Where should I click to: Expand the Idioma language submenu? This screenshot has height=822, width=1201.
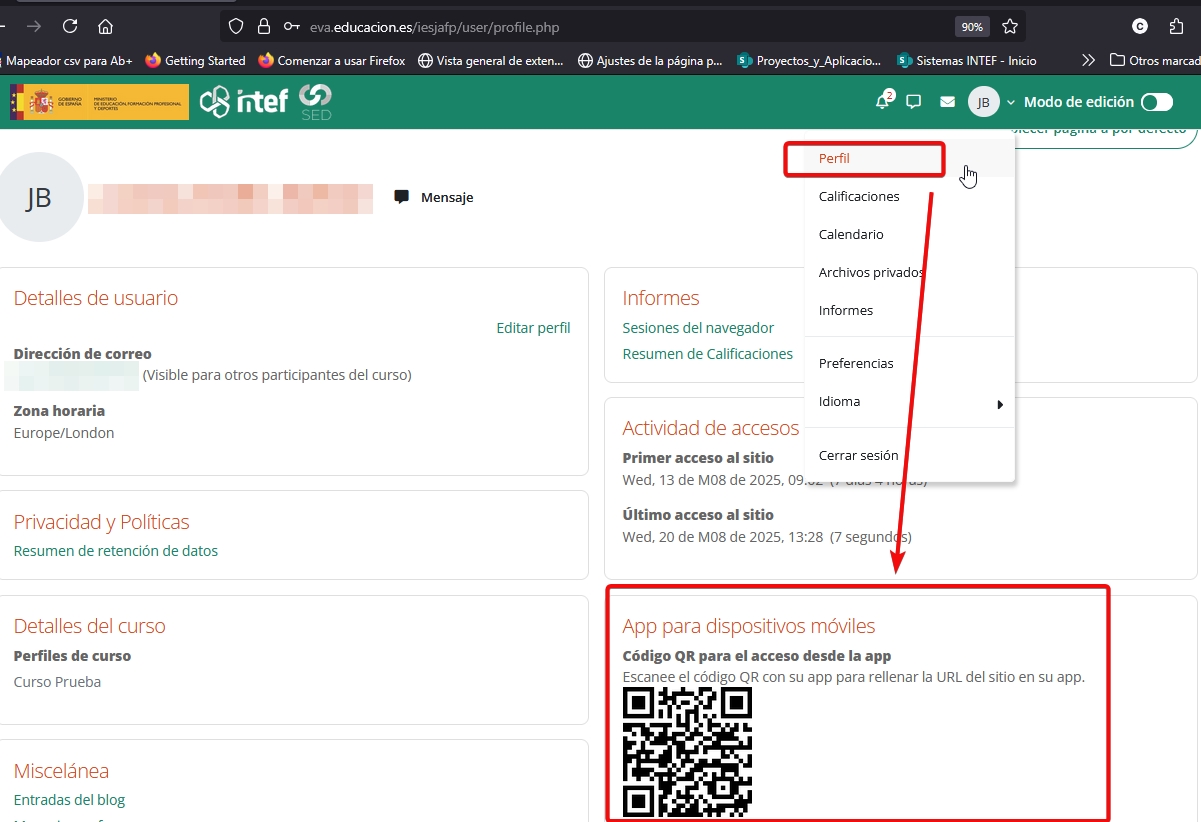coord(910,402)
